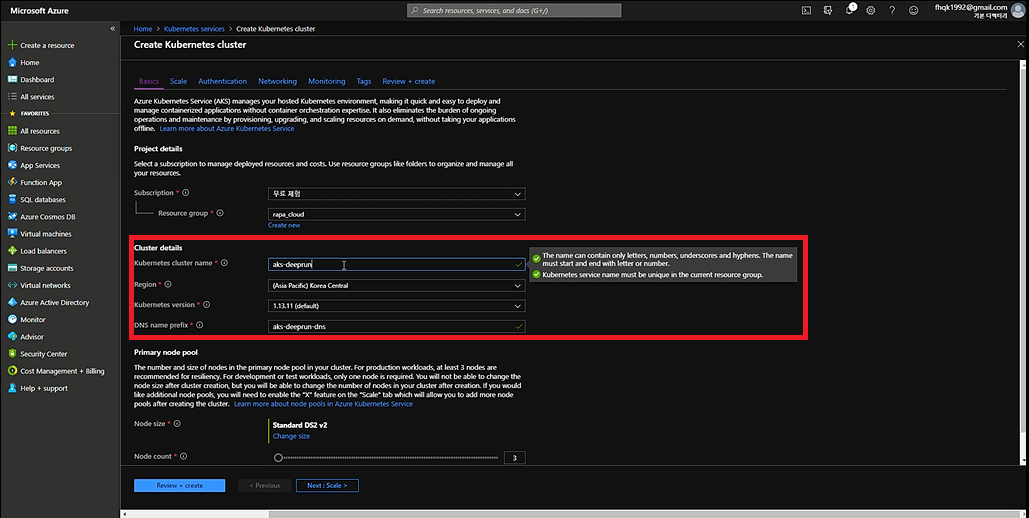1029x518 pixels.
Task: Click info icon next to Subscription
Action: pos(186,193)
